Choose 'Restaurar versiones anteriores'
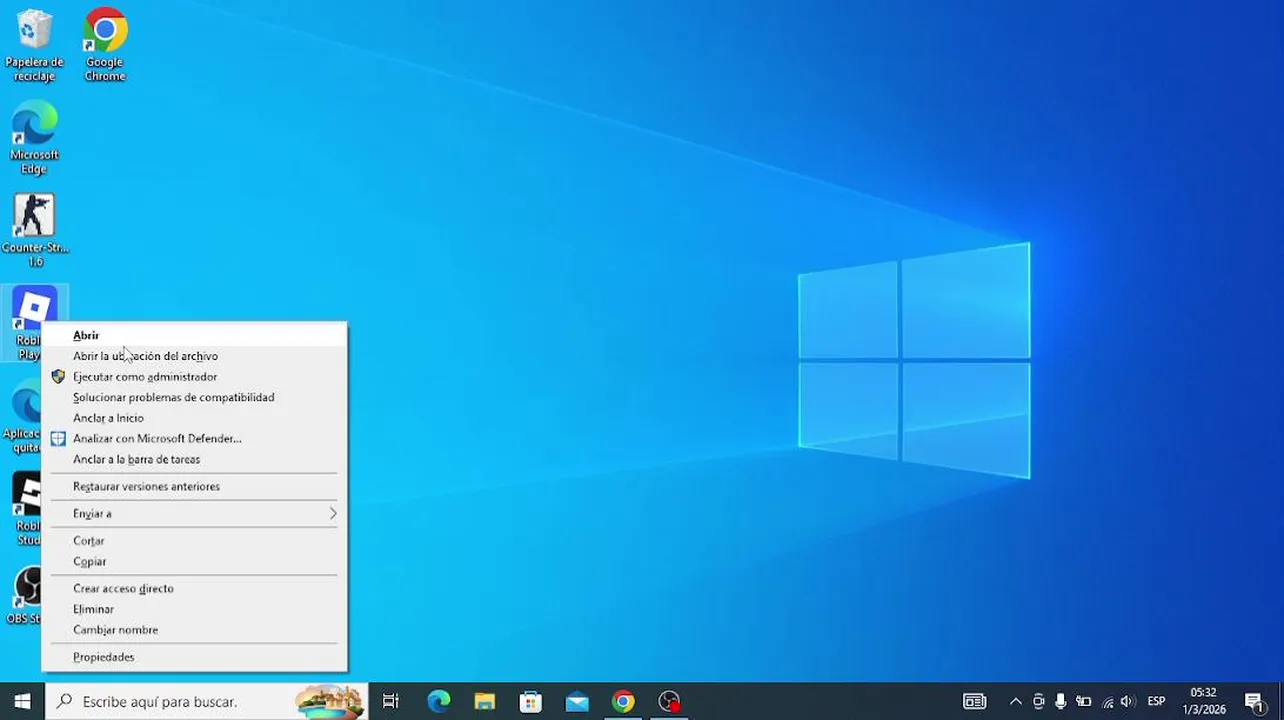Image resolution: width=1284 pixels, height=720 pixels. point(194,486)
